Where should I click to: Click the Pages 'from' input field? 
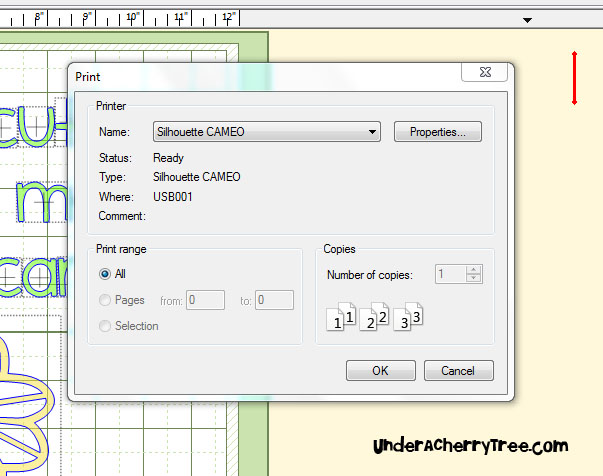coord(205,300)
